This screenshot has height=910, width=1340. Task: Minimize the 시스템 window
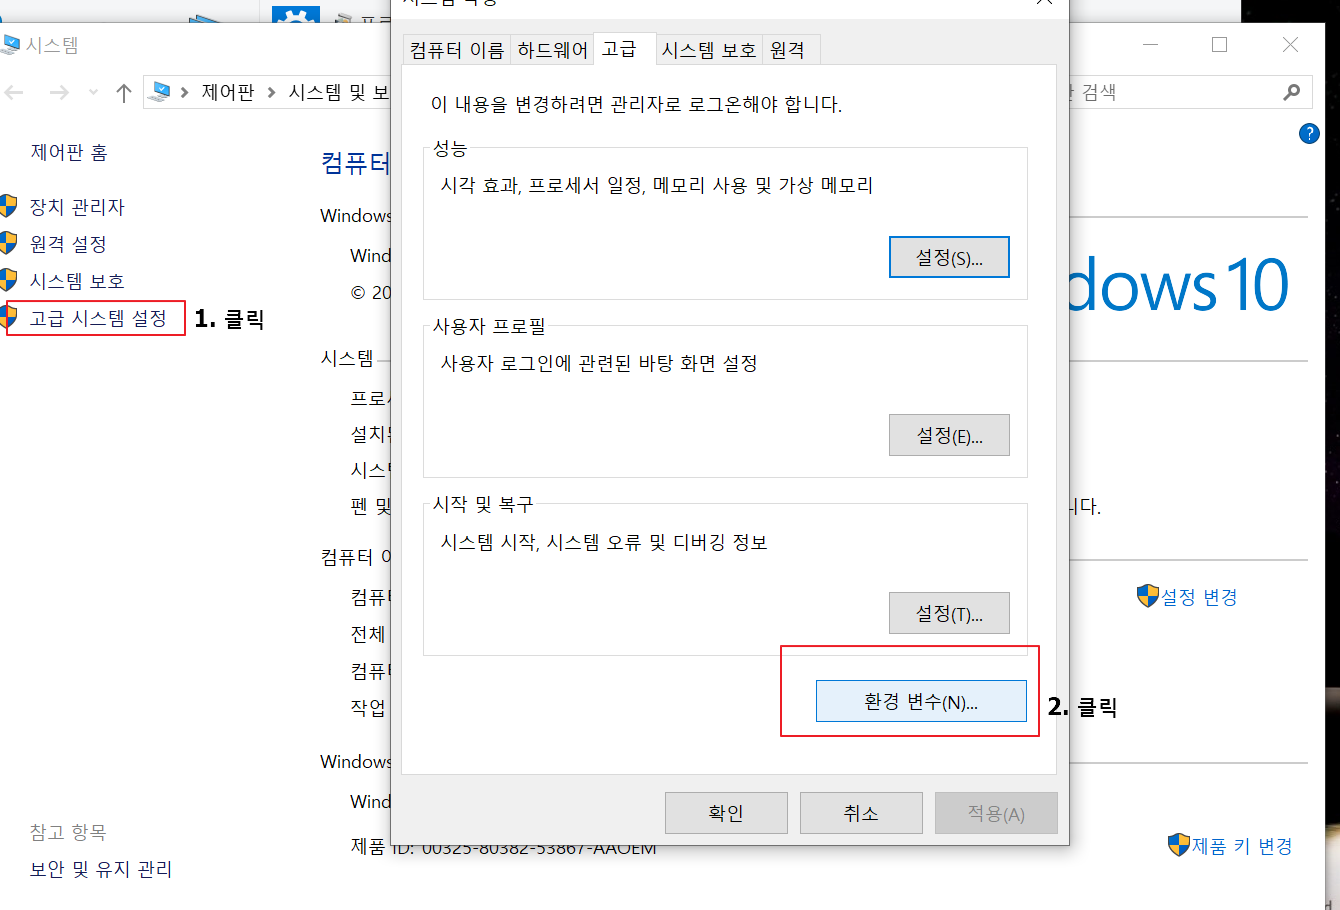pyautogui.click(x=1151, y=45)
